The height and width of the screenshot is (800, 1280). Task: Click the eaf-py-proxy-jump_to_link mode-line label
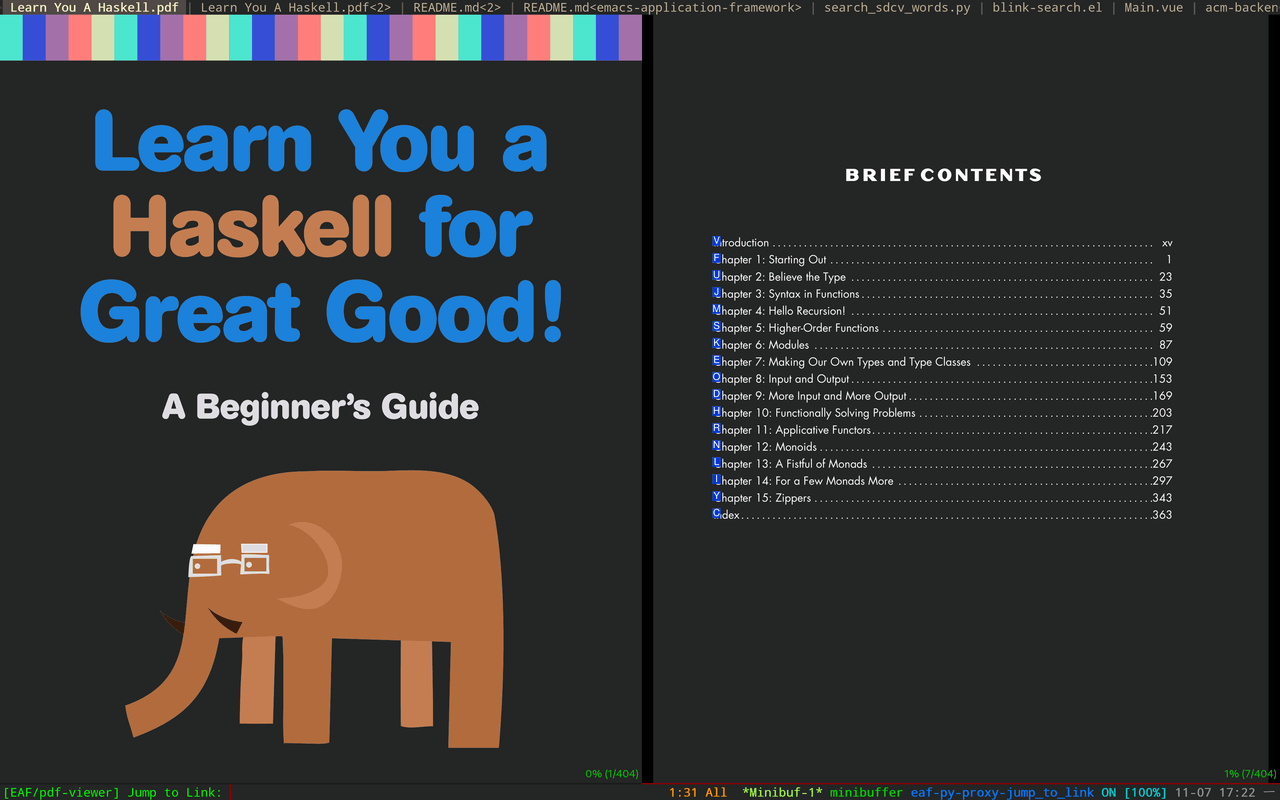point(1002,792)
